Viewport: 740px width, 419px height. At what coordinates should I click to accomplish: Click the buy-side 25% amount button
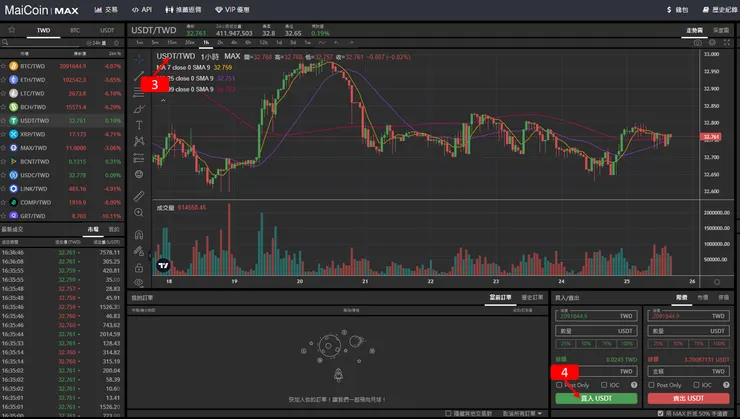566,344
